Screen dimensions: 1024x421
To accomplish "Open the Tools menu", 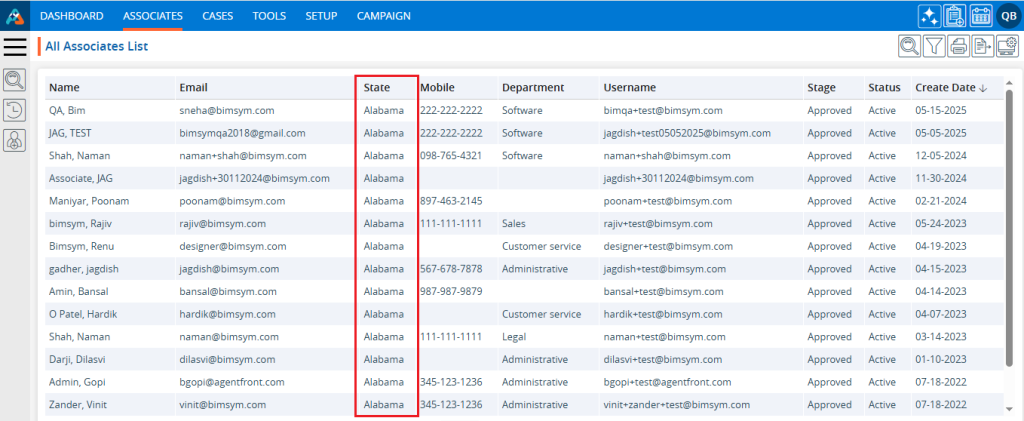I will click(269, 16).
